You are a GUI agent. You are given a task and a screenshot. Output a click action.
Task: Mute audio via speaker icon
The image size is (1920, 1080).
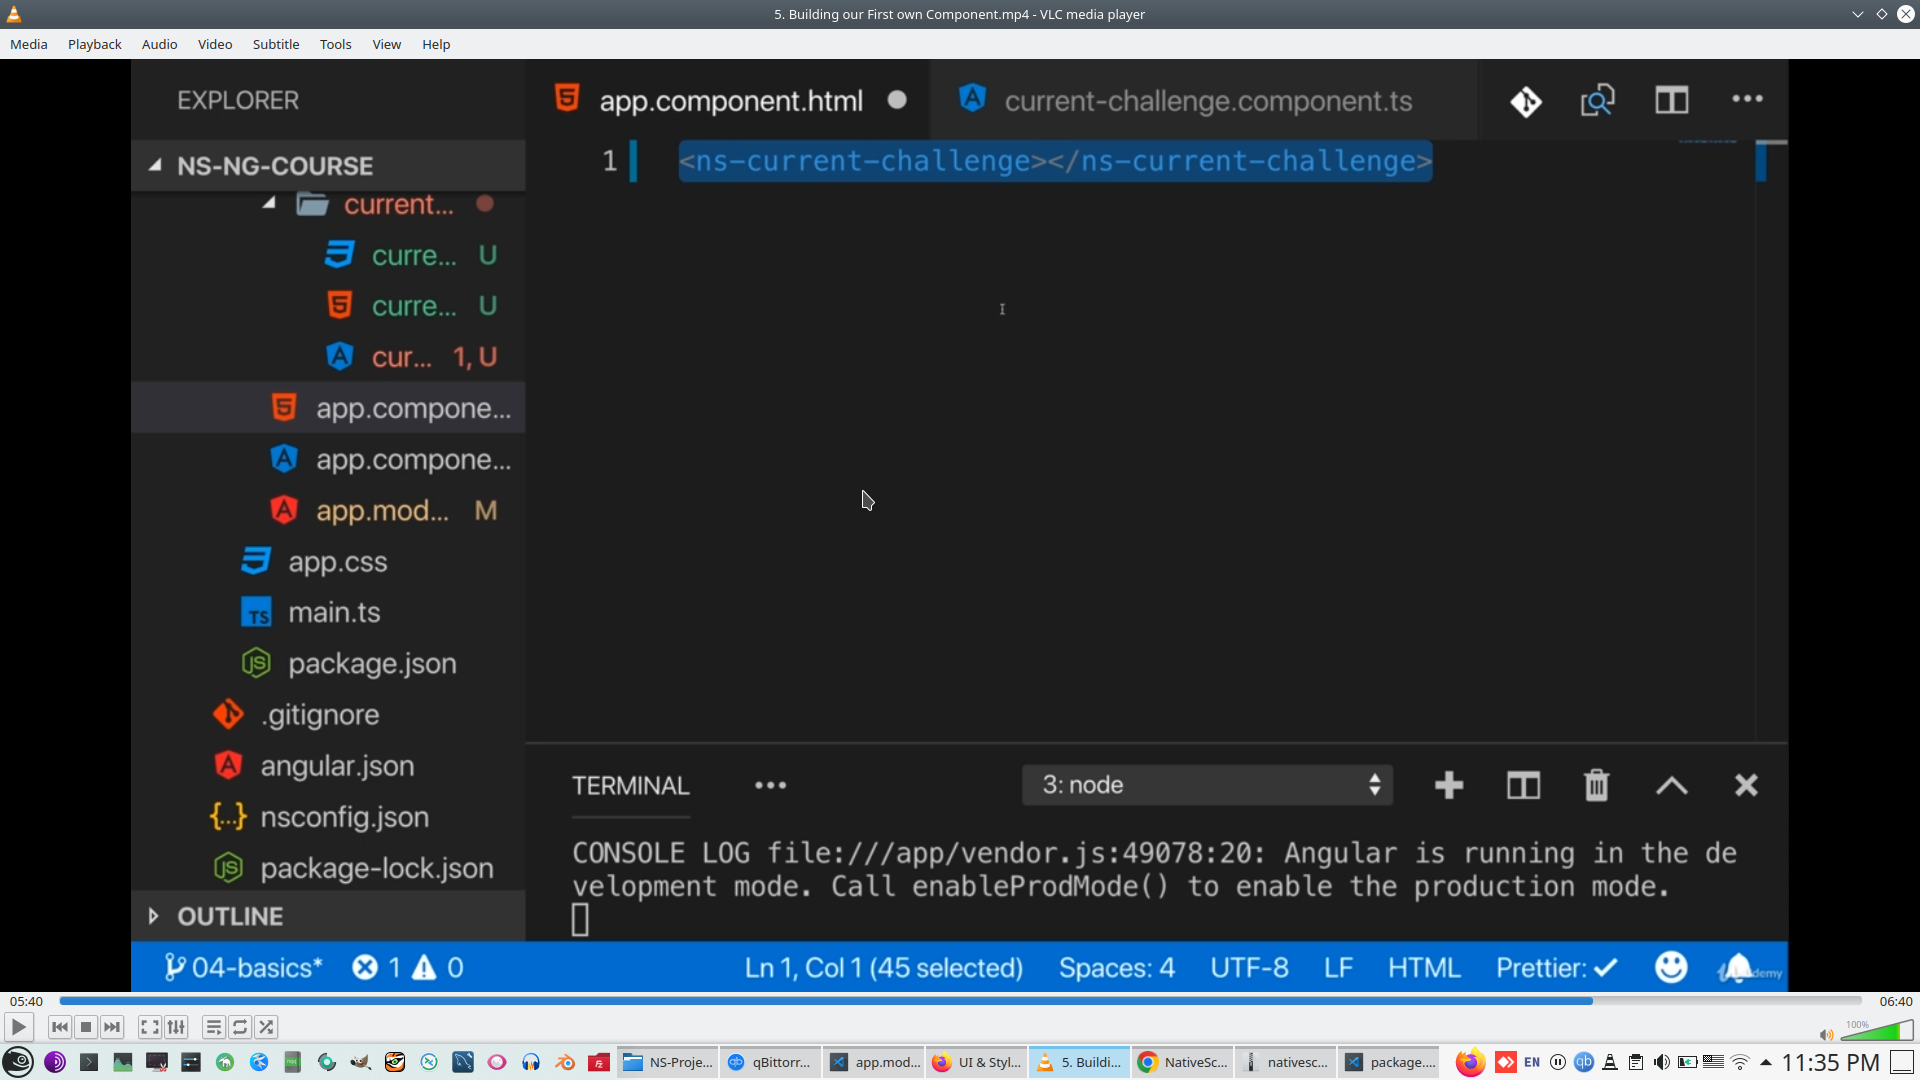[1826, 1035]
